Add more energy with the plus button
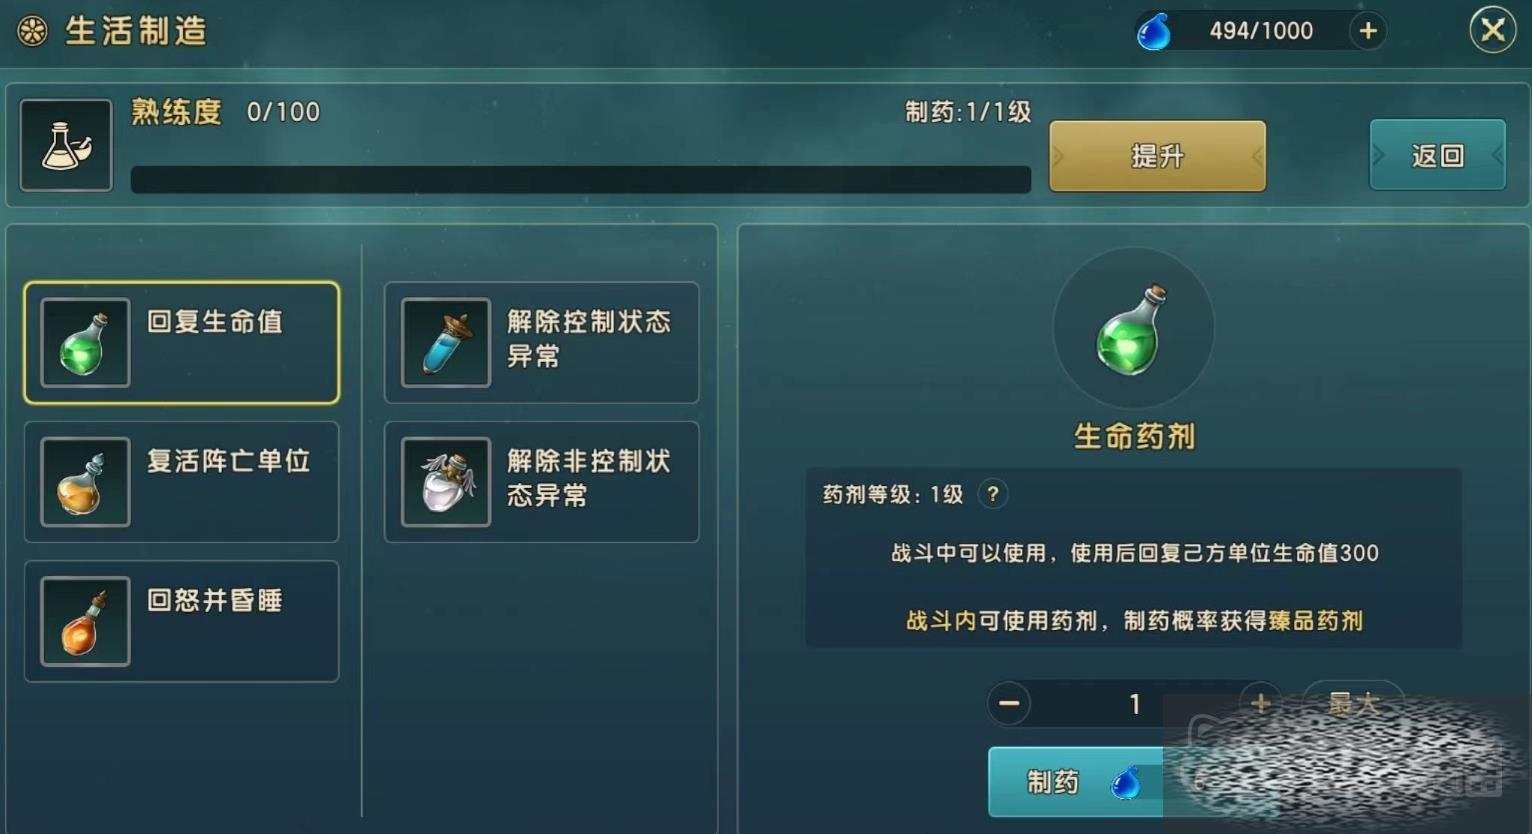The width and height of the screenshot is (1532, 834). point(1367,31)
